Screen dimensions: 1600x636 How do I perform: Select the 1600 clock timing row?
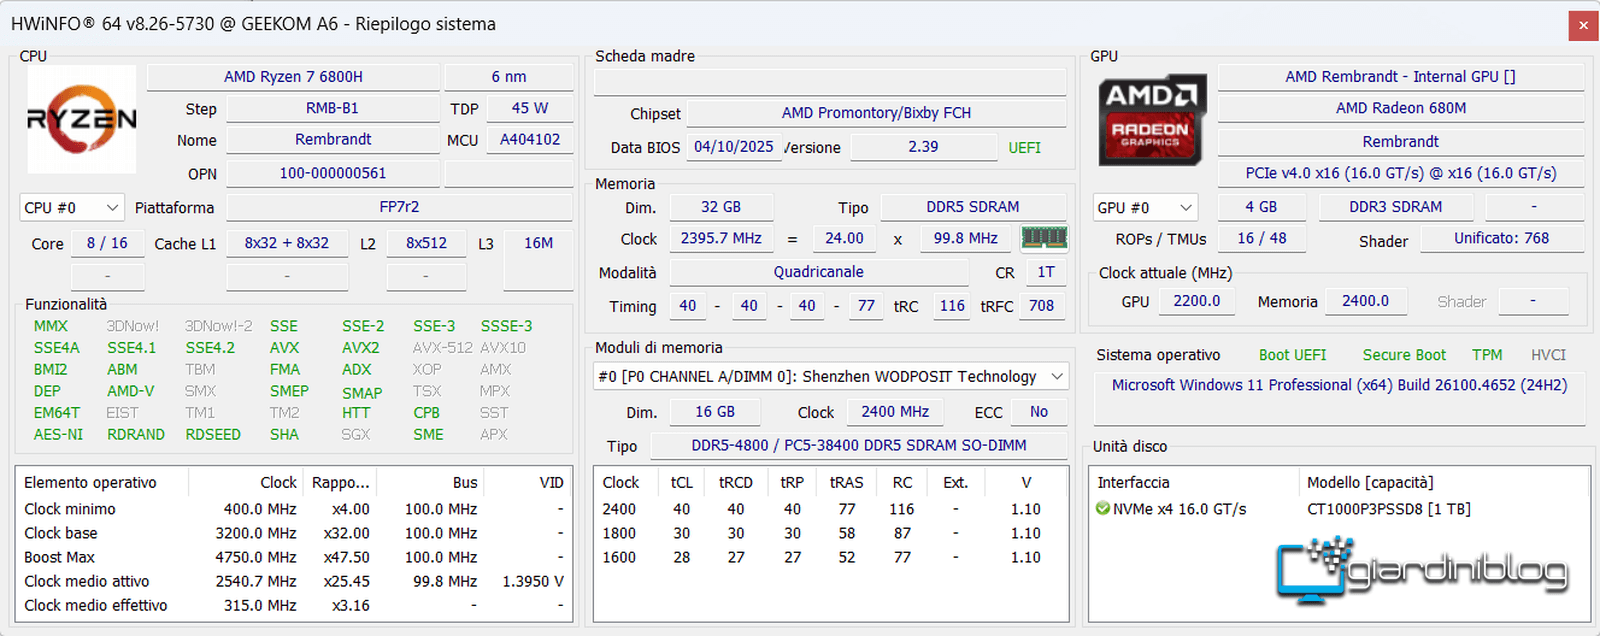click(830, 557)
